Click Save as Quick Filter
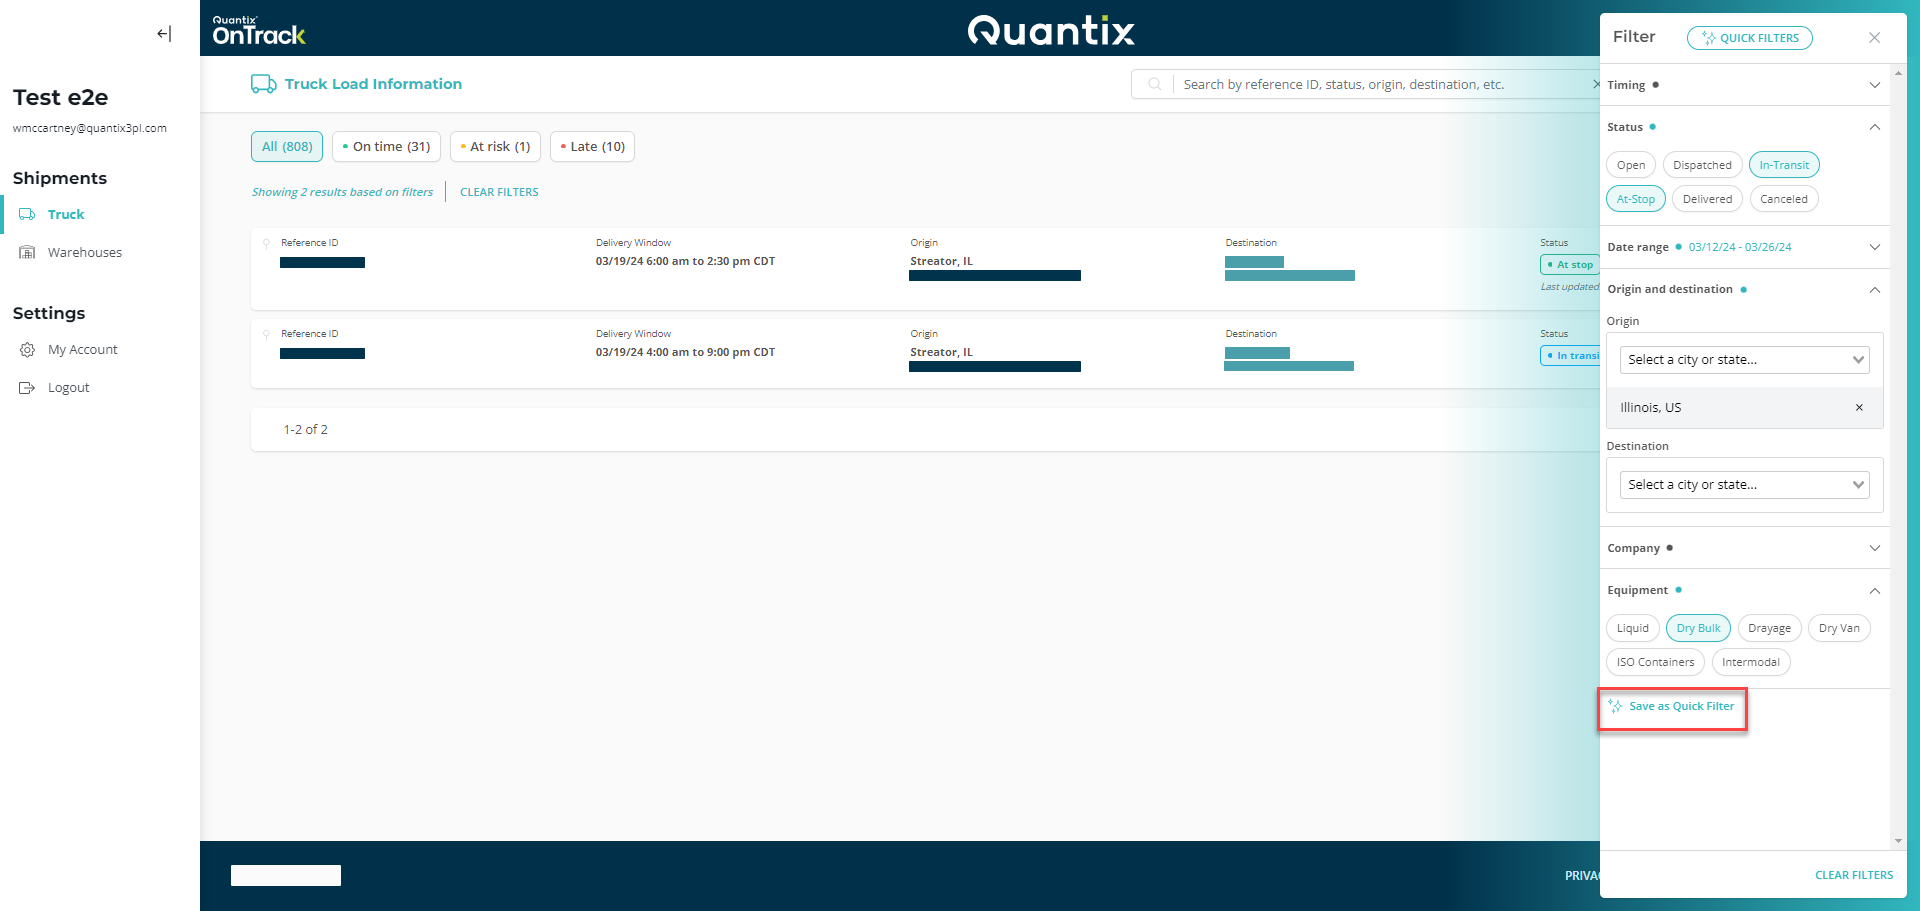 [x=1680, y=707]
